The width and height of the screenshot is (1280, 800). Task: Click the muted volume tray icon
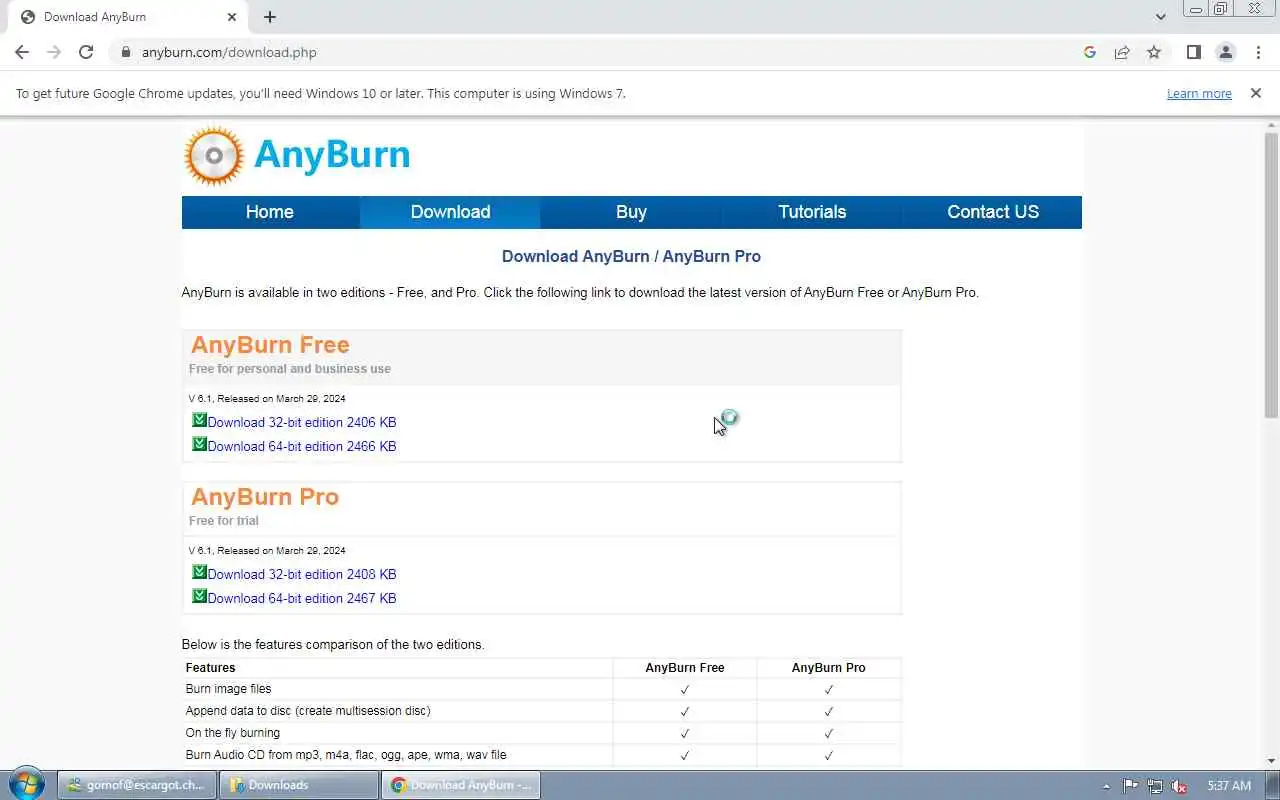[x=1180, y=786]
